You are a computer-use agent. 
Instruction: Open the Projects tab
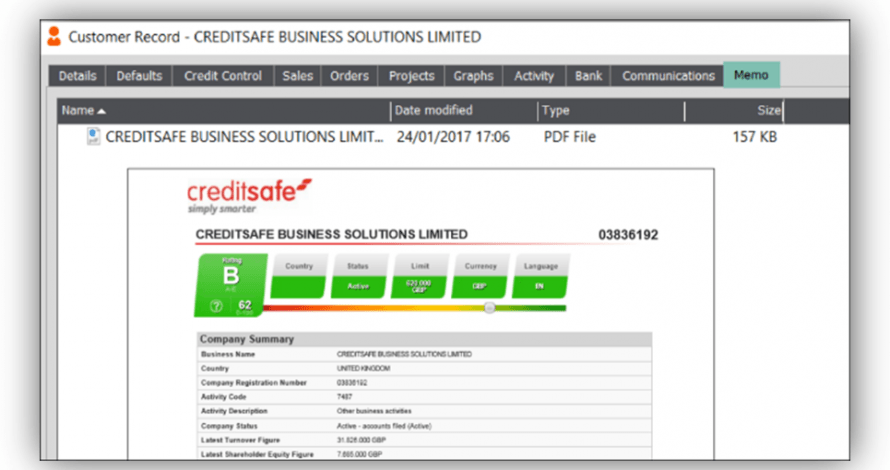coord(412,76)
